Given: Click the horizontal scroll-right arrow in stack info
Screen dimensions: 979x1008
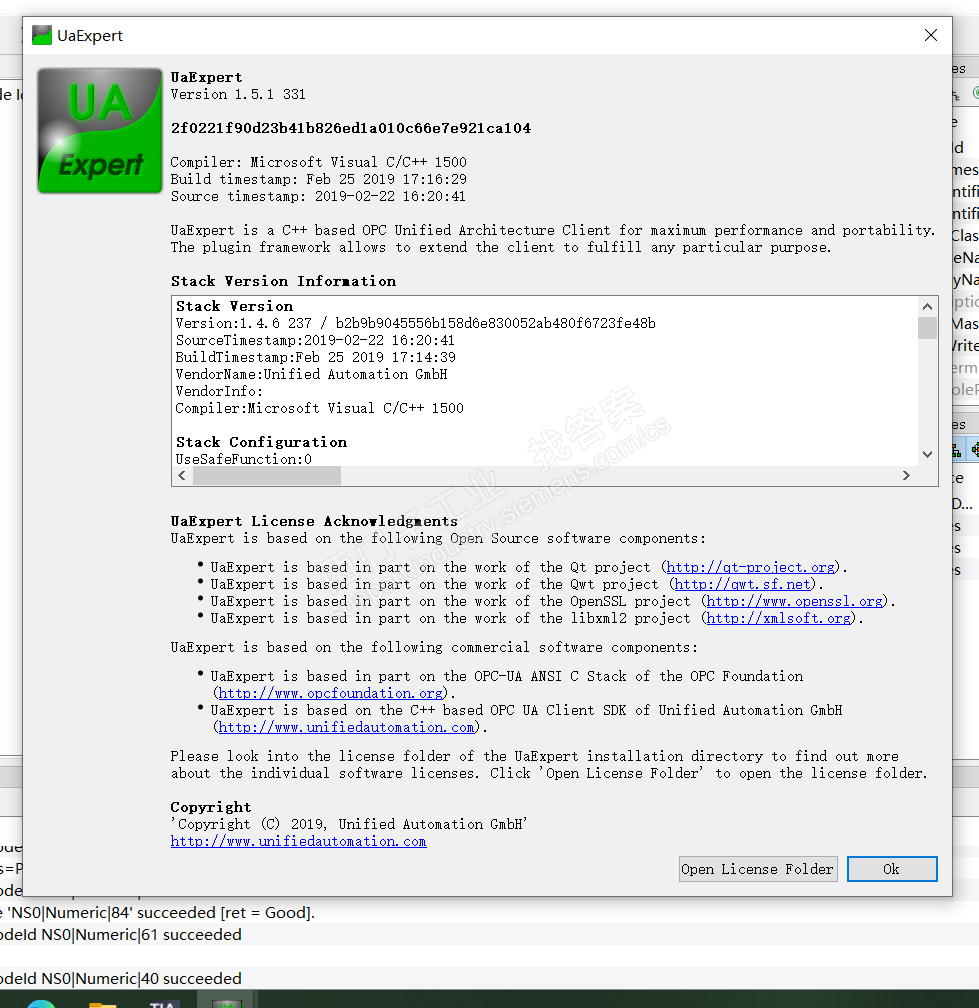Looking at the screenshot, I should (906, 475).
